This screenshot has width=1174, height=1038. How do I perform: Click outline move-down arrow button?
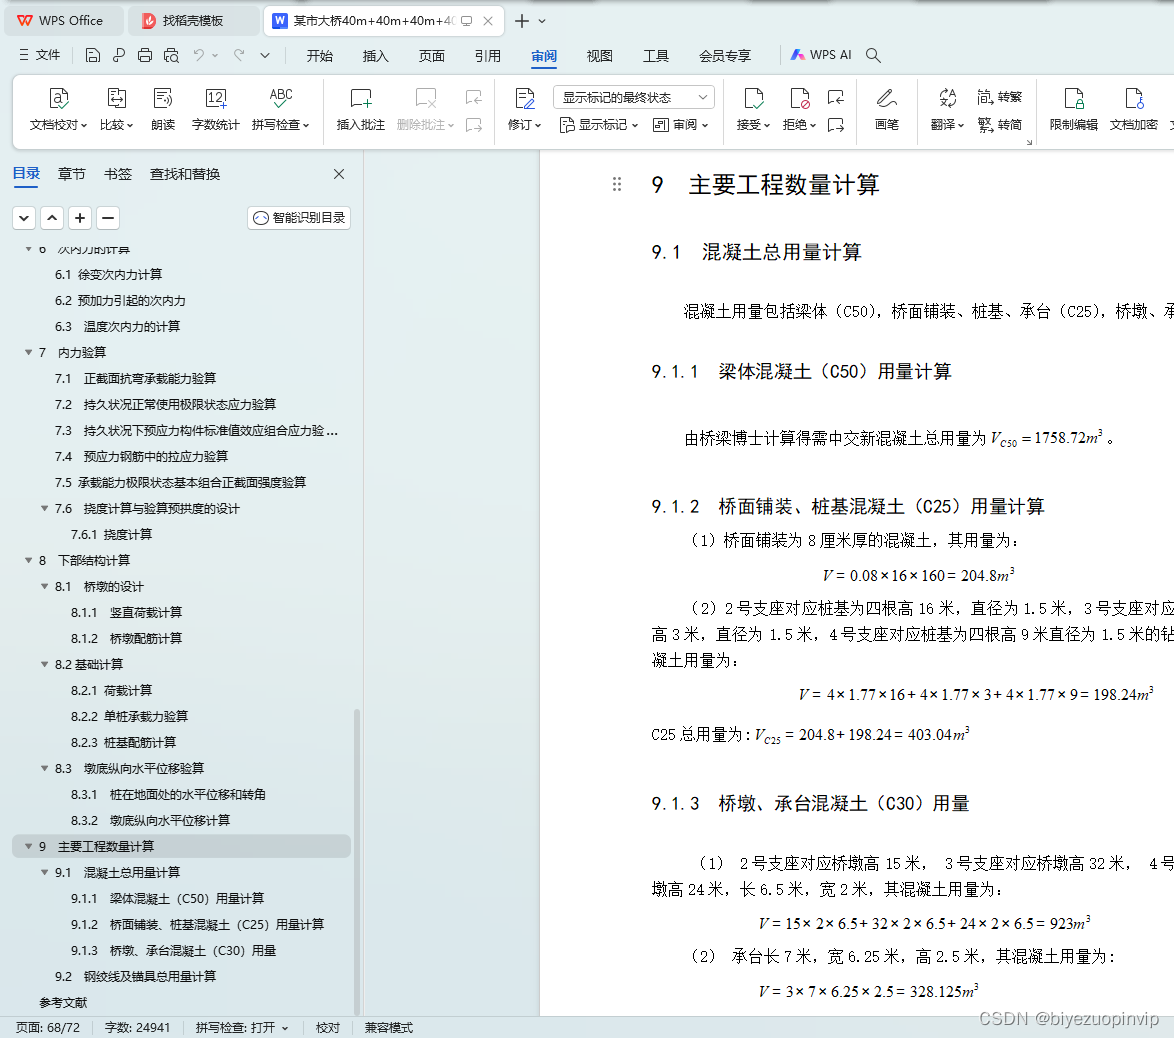click(24, 218)
